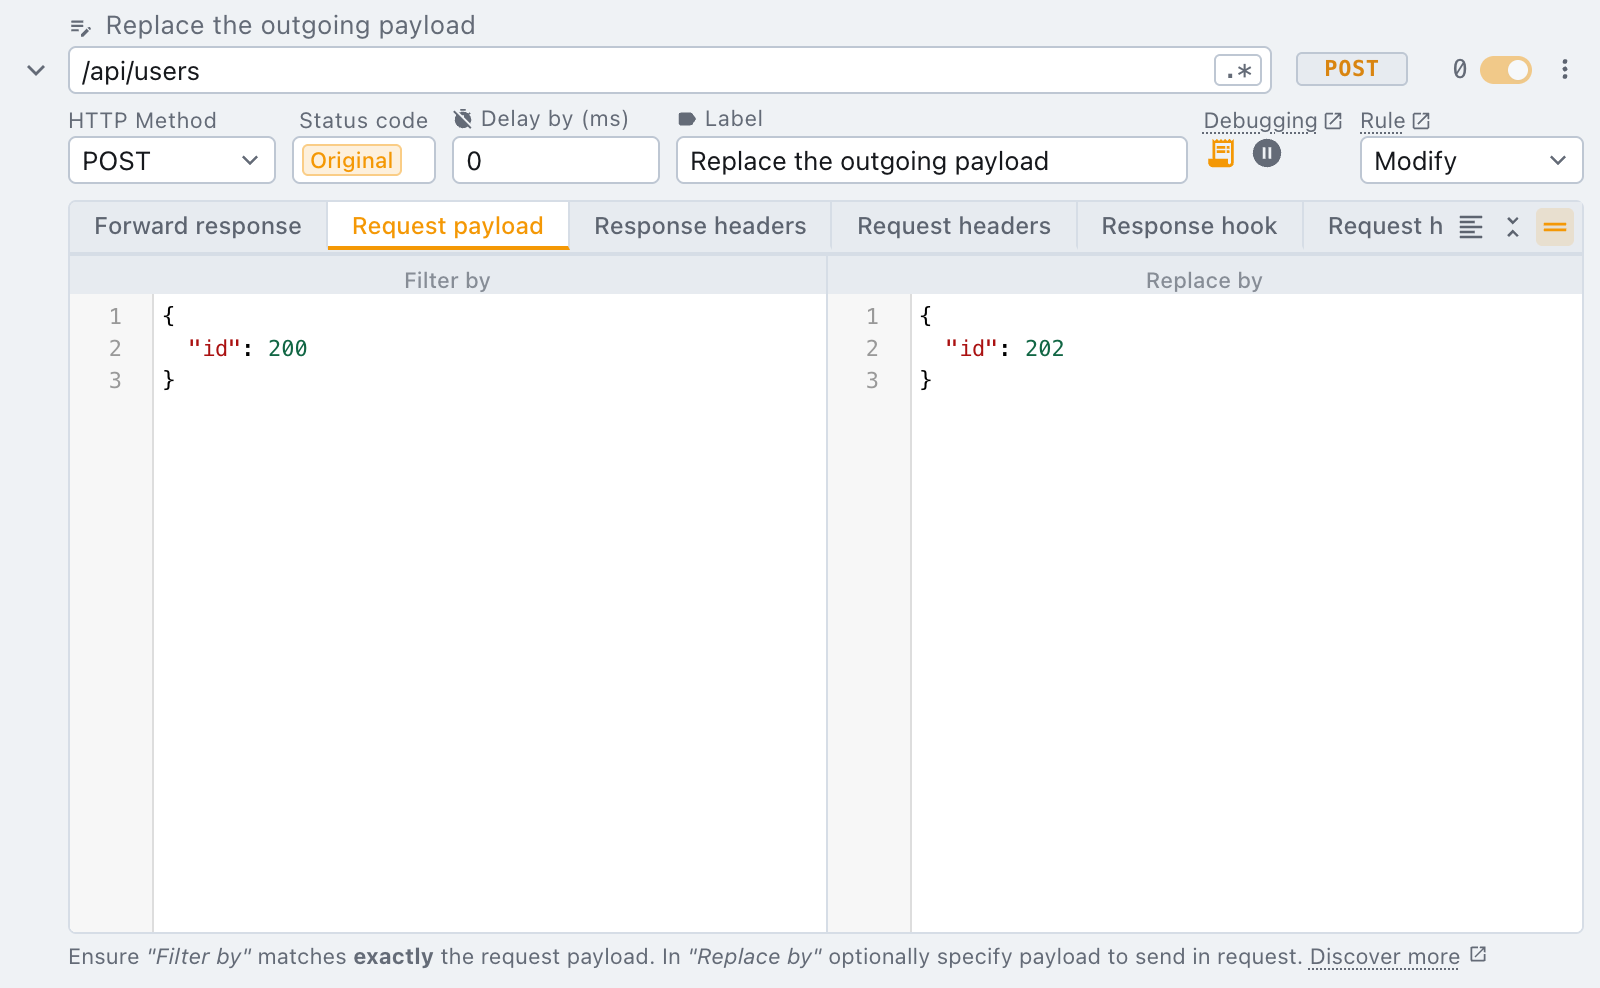
Task: Switch to the Response headers tab
Action: pos(700,226)
